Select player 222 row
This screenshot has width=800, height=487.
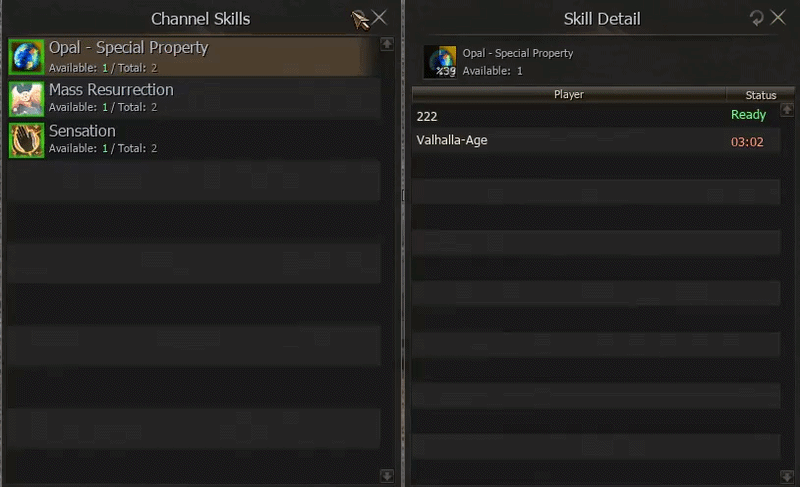(596, 116)
